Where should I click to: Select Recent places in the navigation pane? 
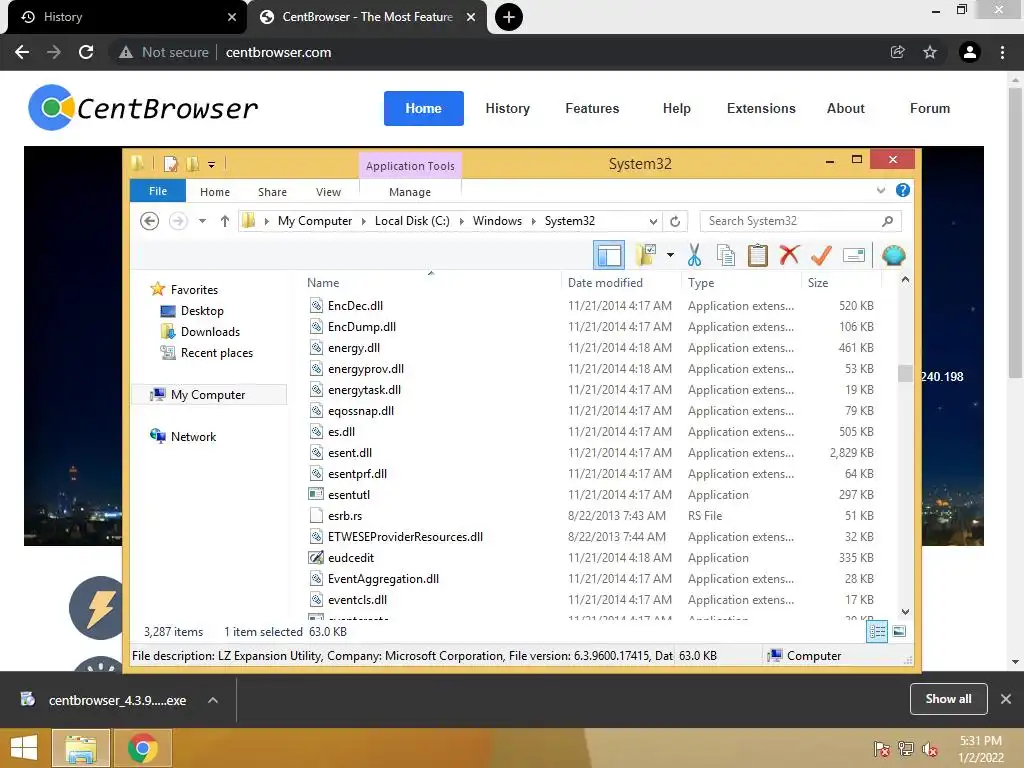pos(216,353)
